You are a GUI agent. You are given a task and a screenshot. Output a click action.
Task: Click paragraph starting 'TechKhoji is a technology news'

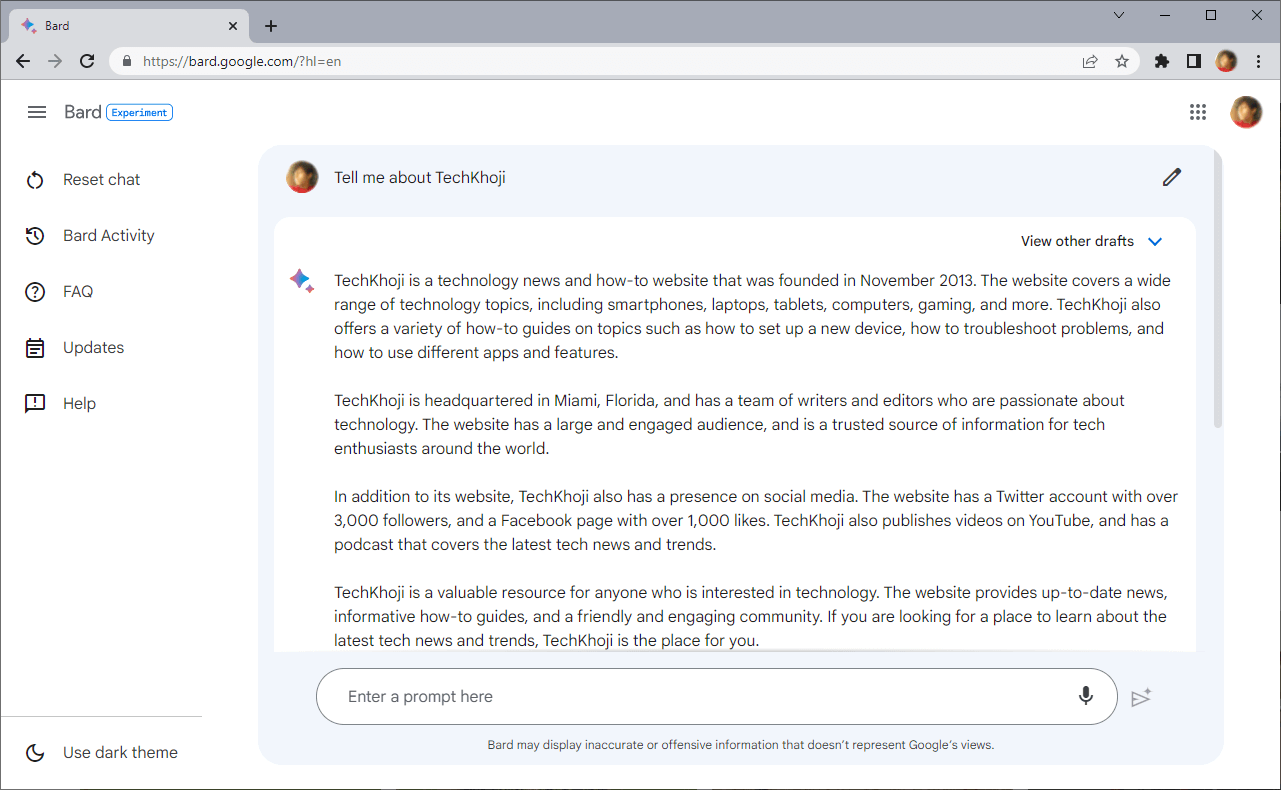752,317
